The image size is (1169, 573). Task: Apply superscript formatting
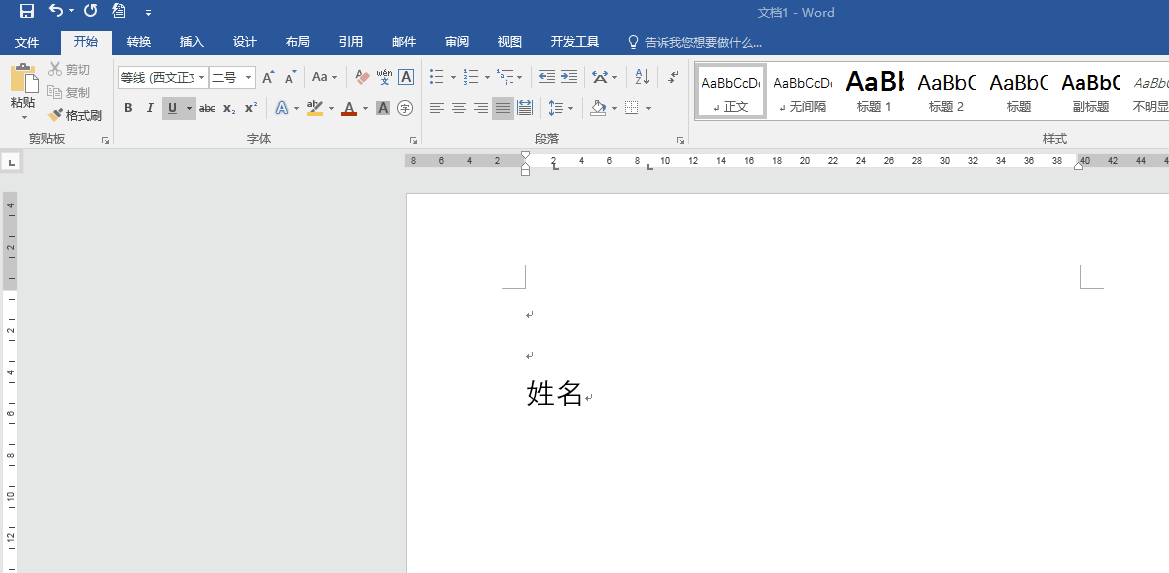coord(251,108)
